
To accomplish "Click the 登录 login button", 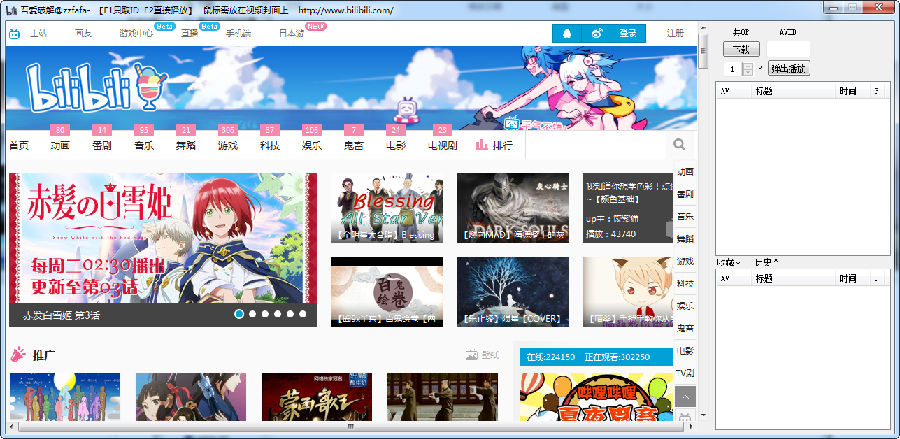I will pyautogui.click(x=628, y=33).
